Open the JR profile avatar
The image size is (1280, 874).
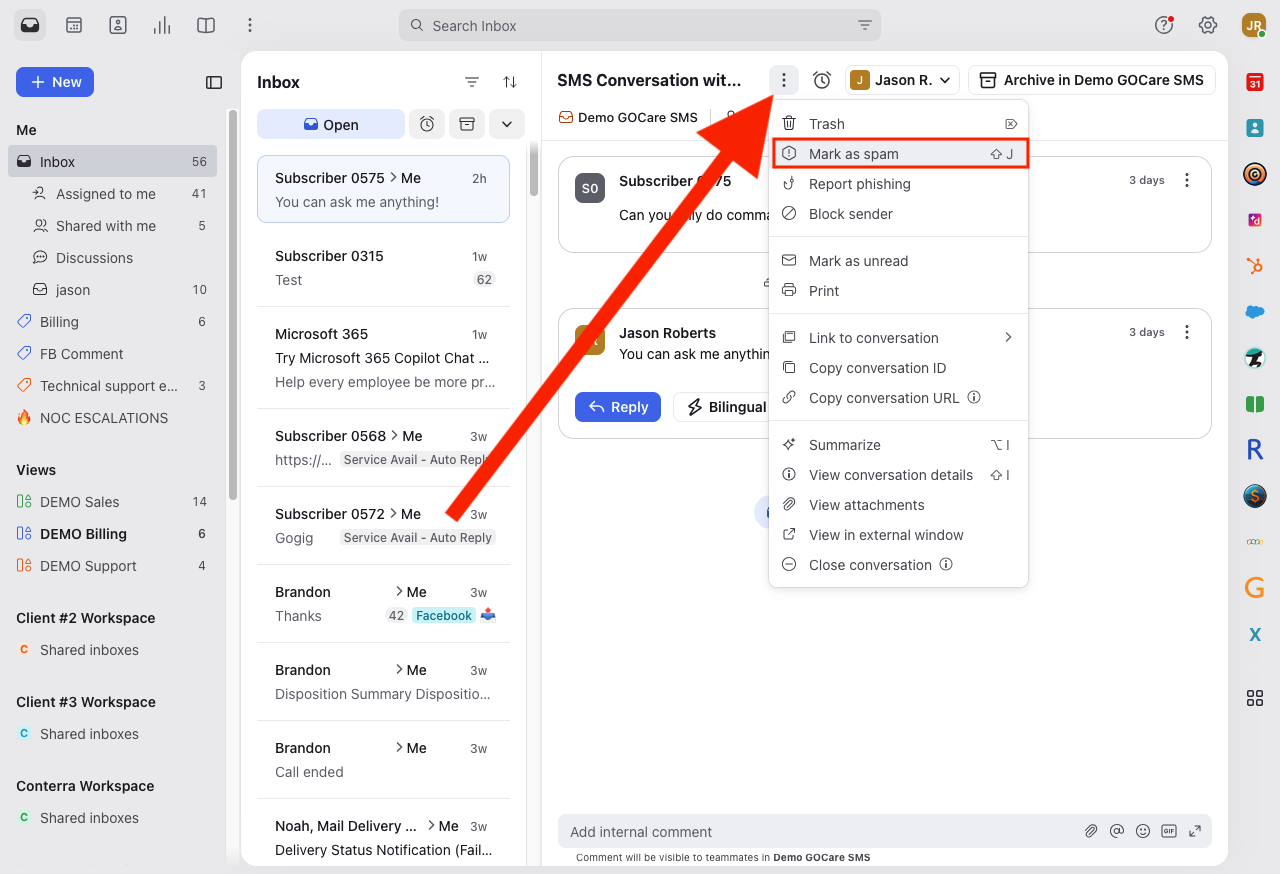(1254, 25)
